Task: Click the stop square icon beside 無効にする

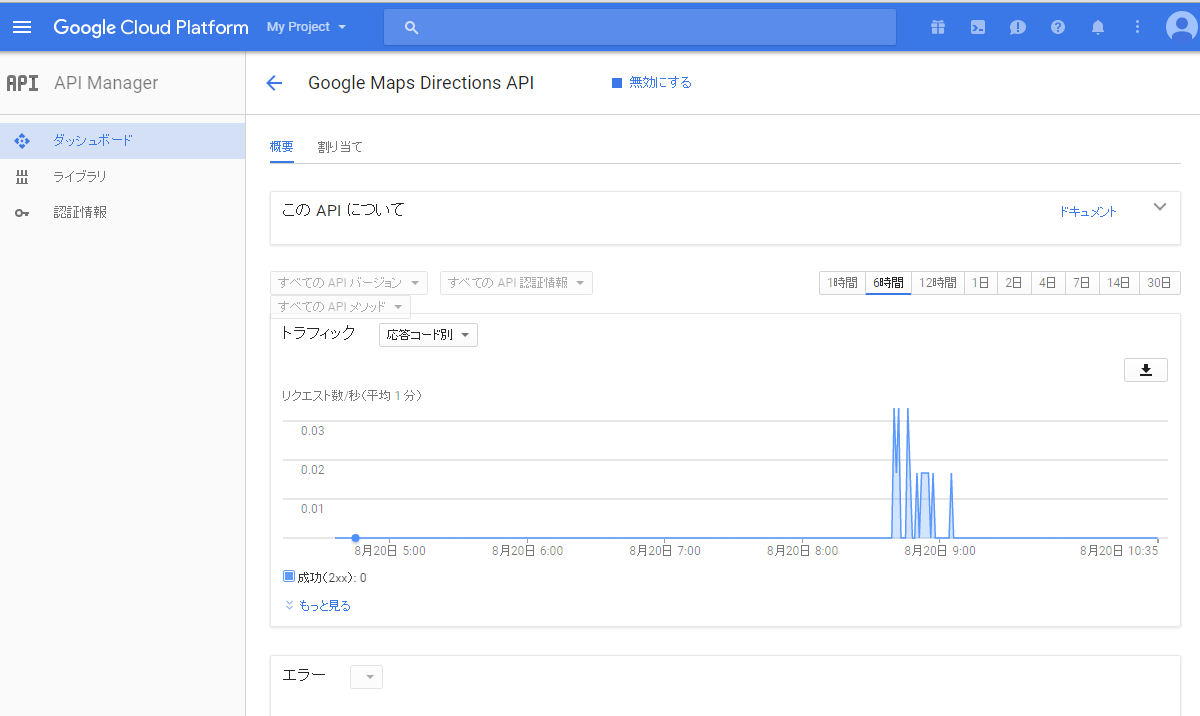Action: [x=617, y=83]
